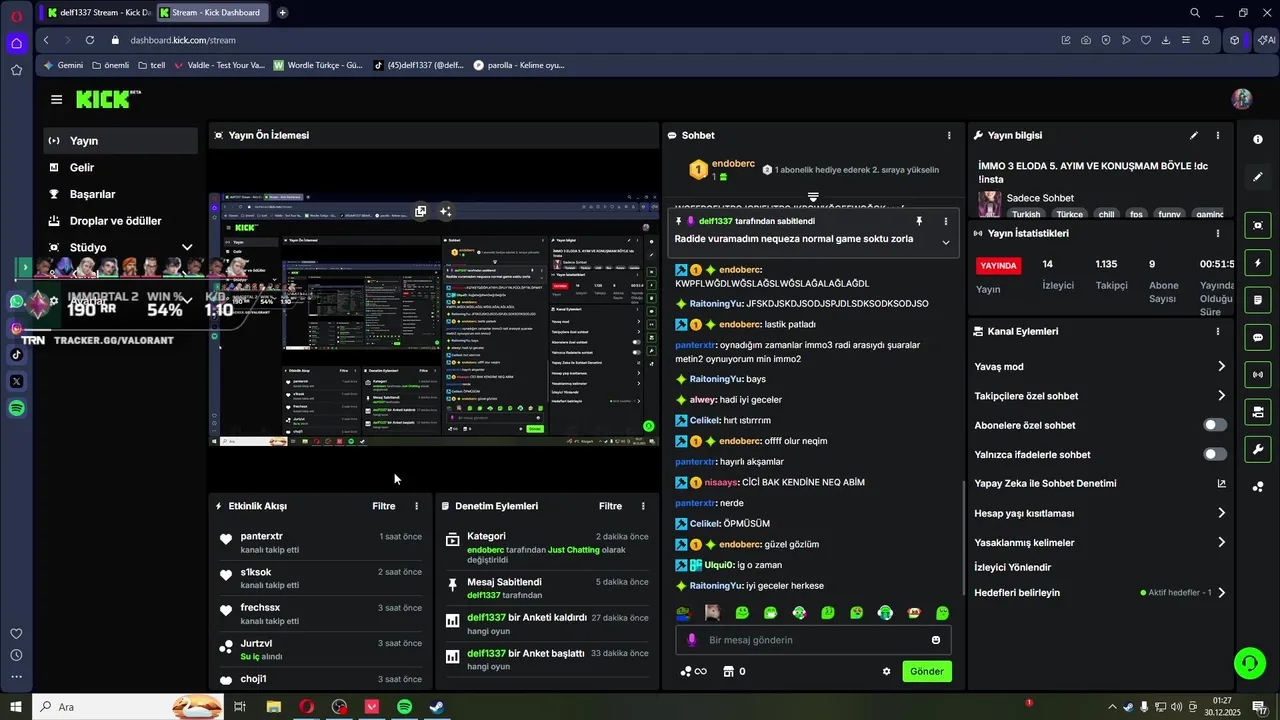Open Yasaklanmış kelimeler arrow
The height and width of the screenshot is (720, 1280).
click(x=1221, y=542)
